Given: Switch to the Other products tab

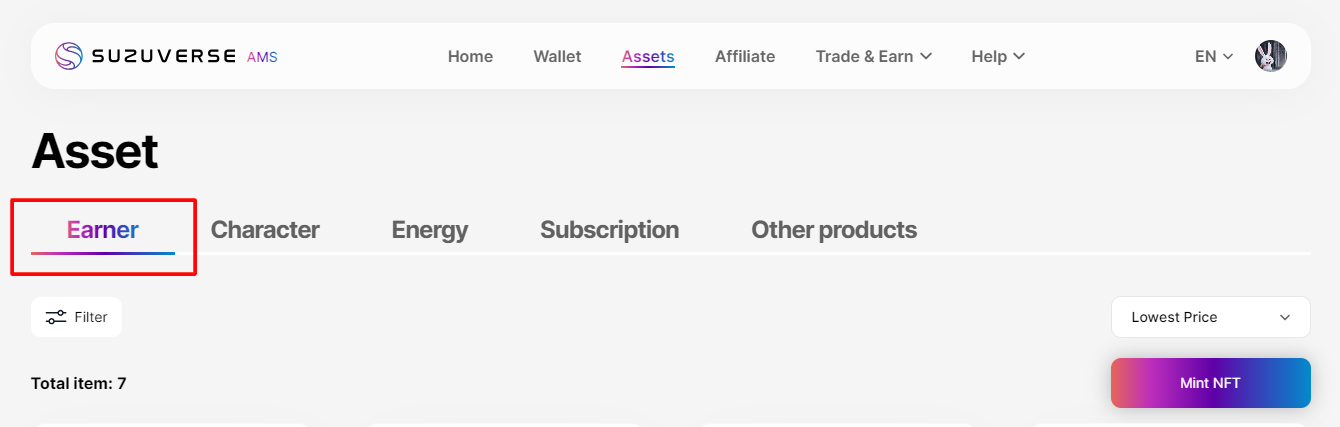Looking at the screenshot, I should click(x=834, y=230).
